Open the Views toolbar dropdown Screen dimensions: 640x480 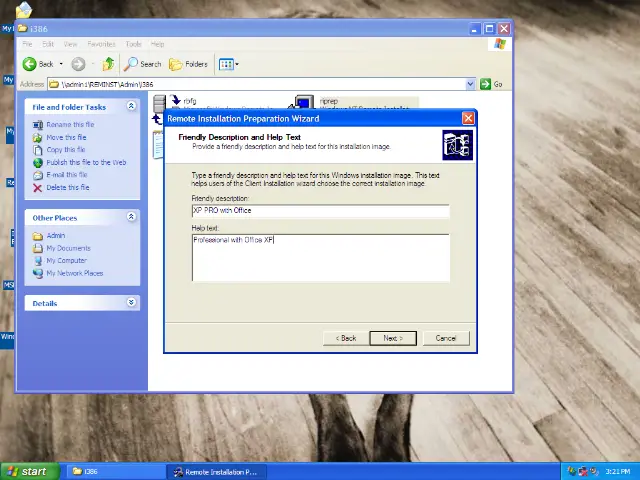[228, 64]
